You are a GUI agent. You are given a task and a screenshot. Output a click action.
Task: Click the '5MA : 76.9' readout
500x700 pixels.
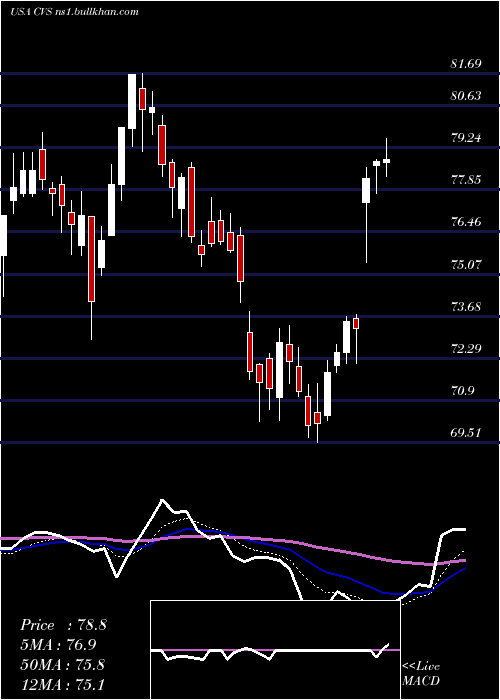pos(58,645)
